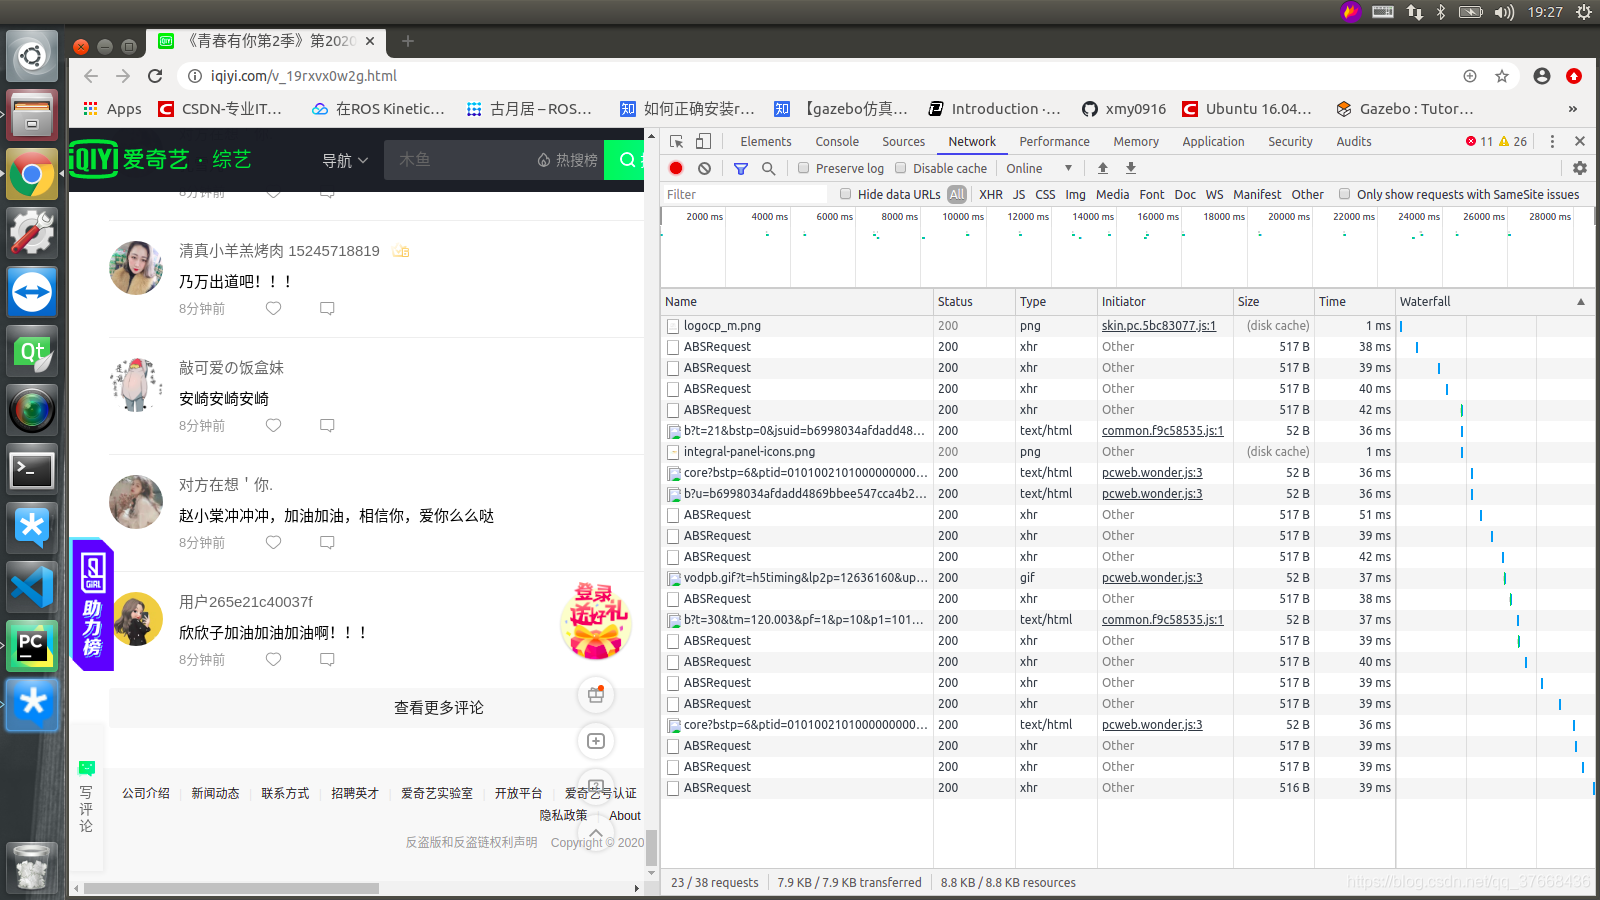
Task: Open the Online throttling dropdown
Action: [1040, 168]
